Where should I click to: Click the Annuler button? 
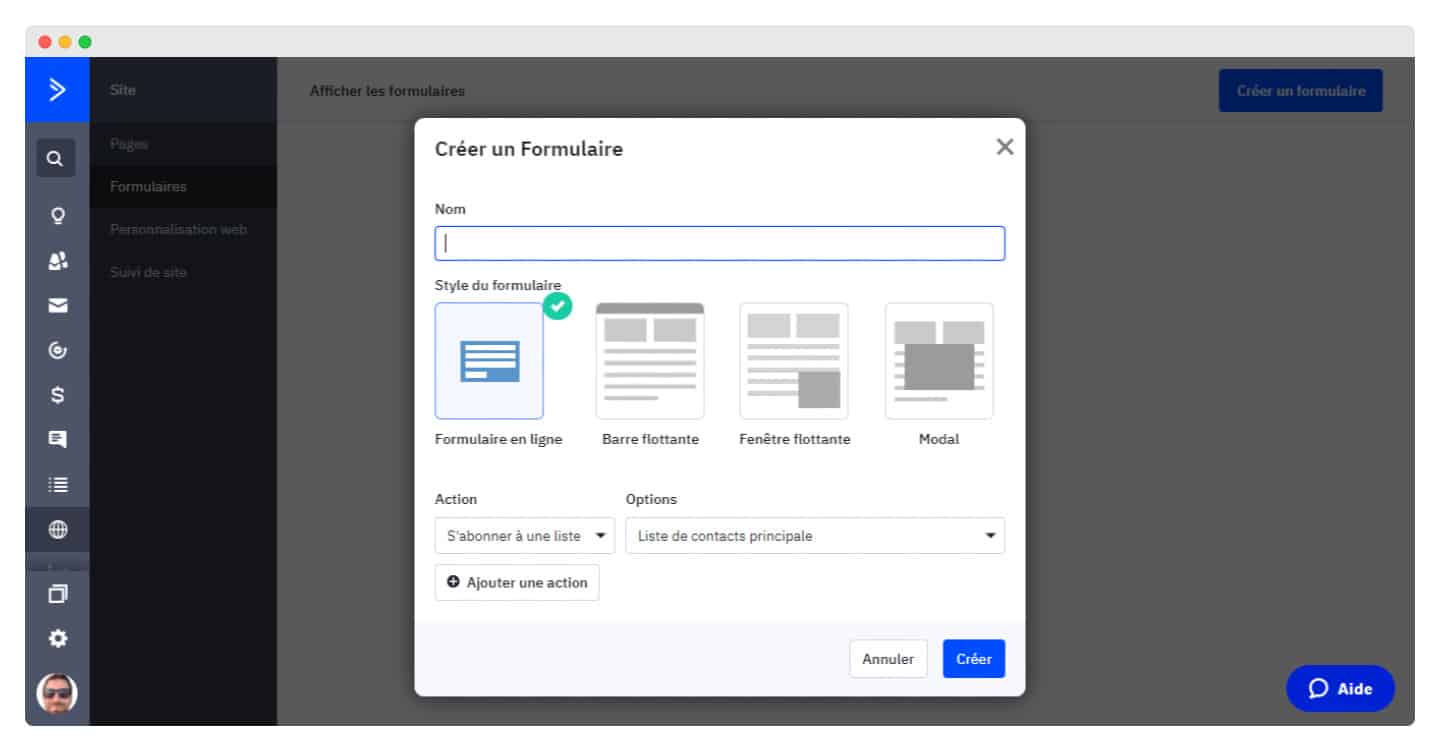(x=888, y=659)
